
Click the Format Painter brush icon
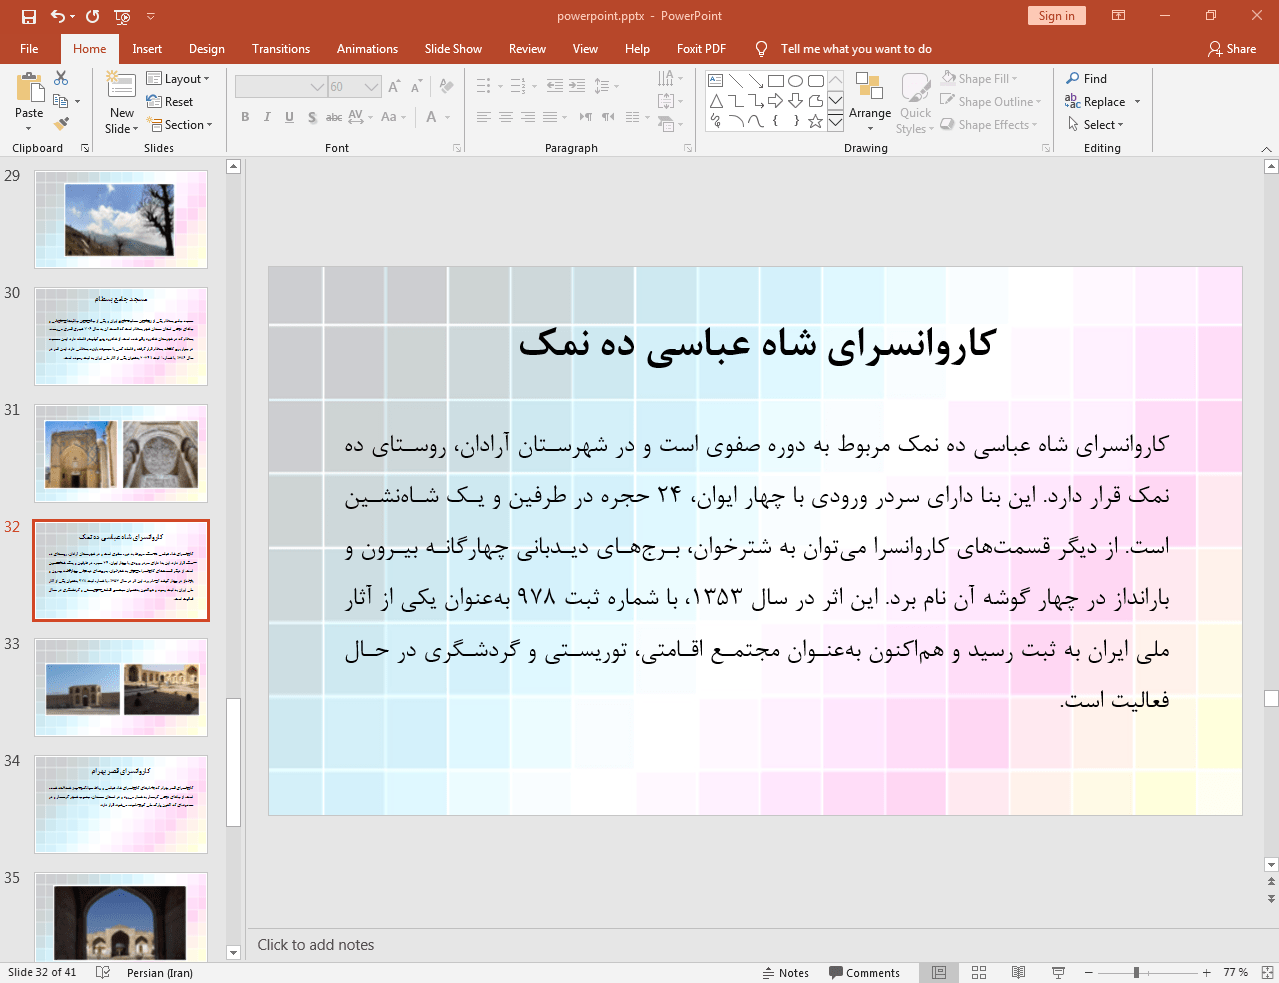(x=61, y=124)
